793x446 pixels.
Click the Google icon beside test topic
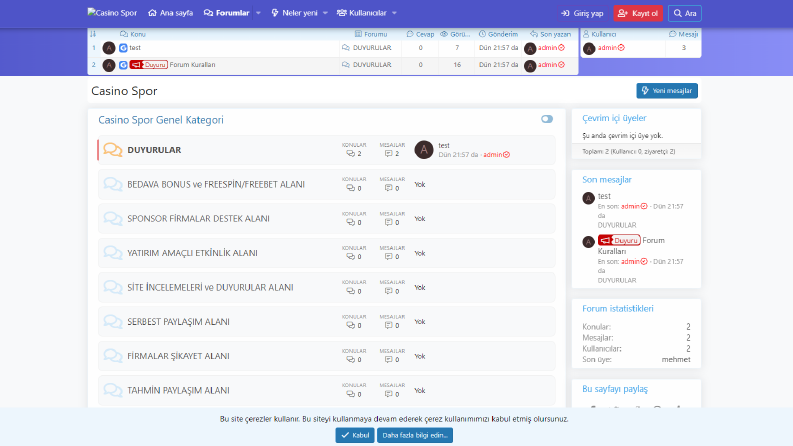point(123,48)
